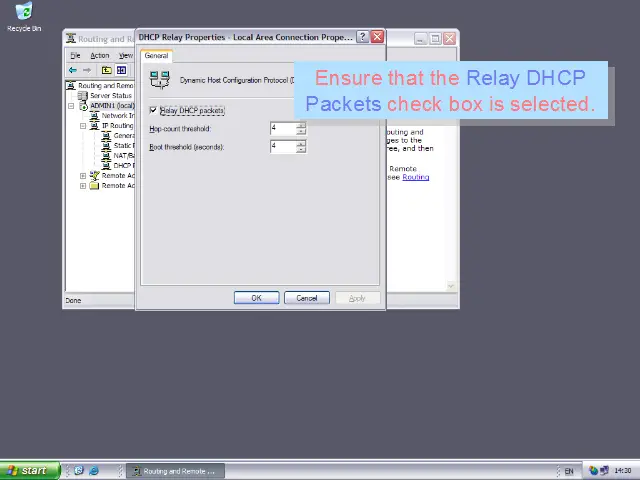Click the Back arrow in MMC toolbar

coord(73,70)
